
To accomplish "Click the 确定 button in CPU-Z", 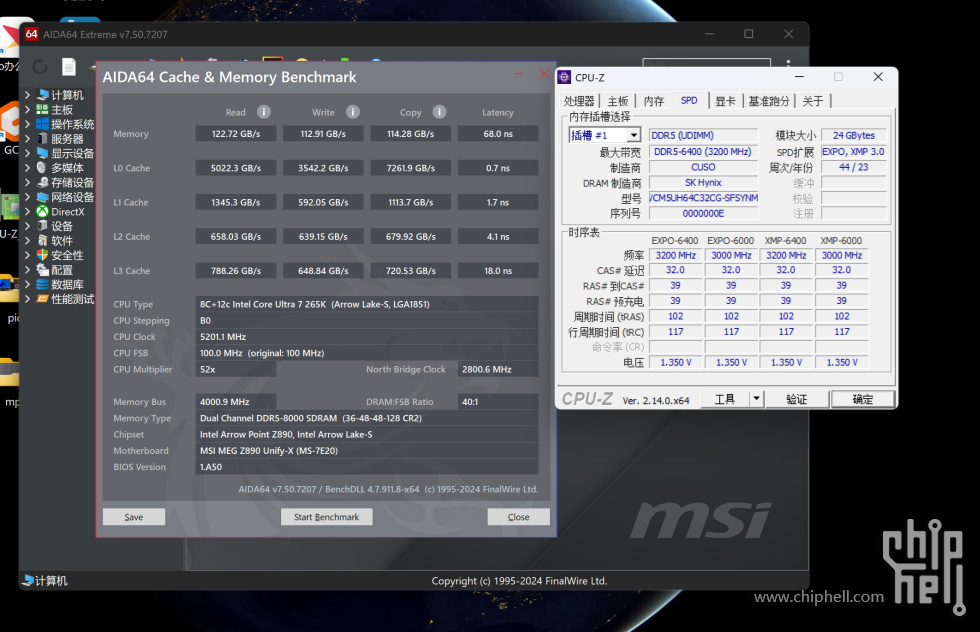I will (x=862, y=399).
